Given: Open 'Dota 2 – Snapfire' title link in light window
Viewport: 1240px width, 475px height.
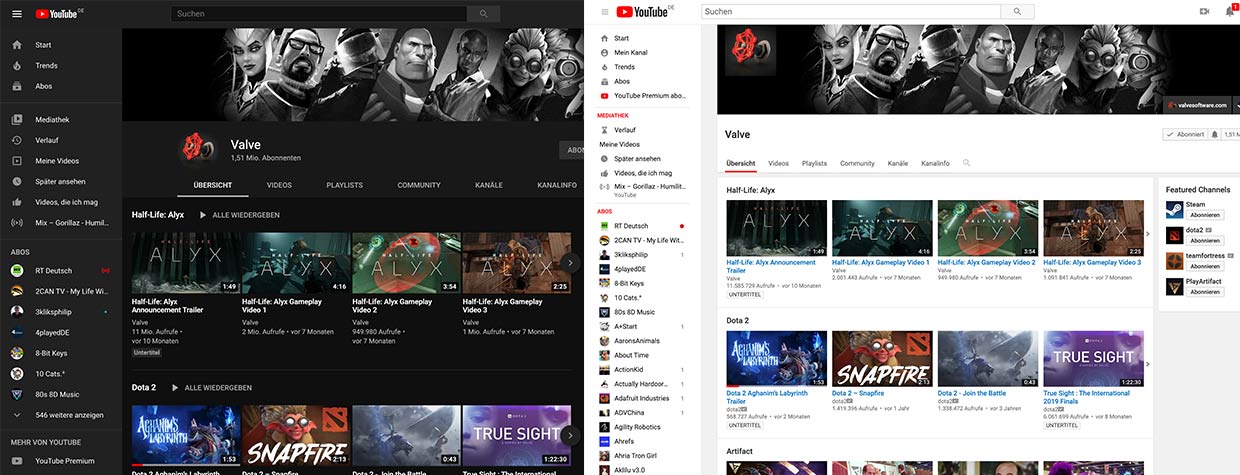Looking at the screenshot, I should pos(859,393).
